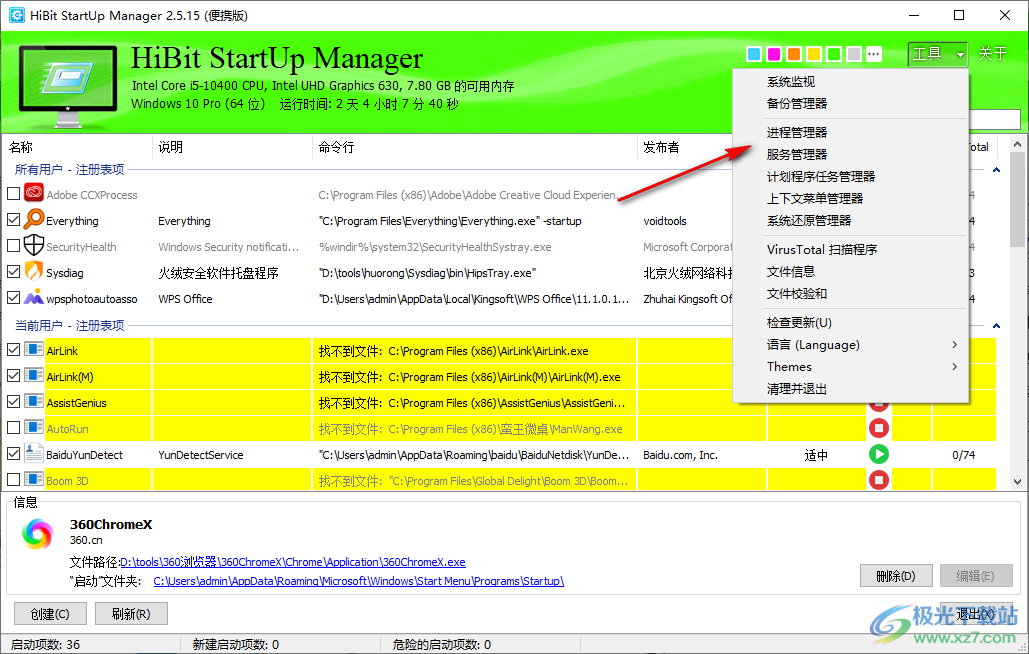Image resolution: width=1029 pixels, height=654 pixels.
Task: Choose 文件校验和 menu item
Action: 850,294
